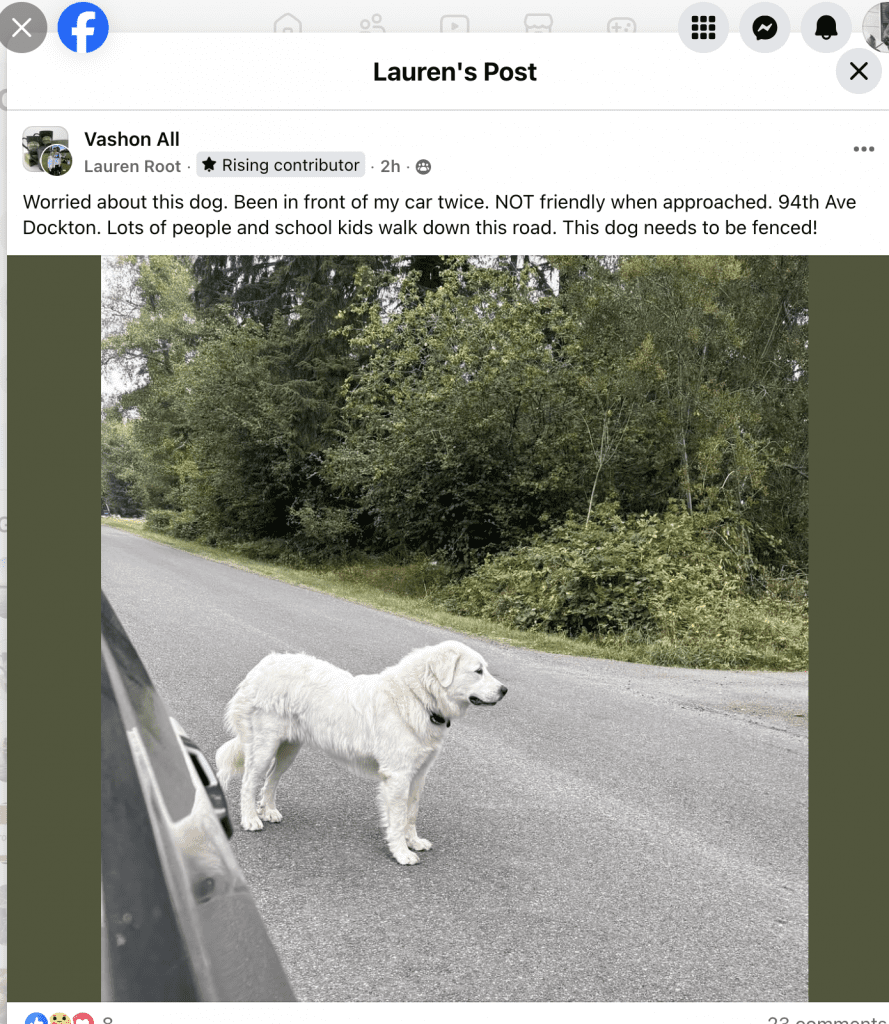Open the notifications bell icon

pyautogui.click(x=826, y=27)
